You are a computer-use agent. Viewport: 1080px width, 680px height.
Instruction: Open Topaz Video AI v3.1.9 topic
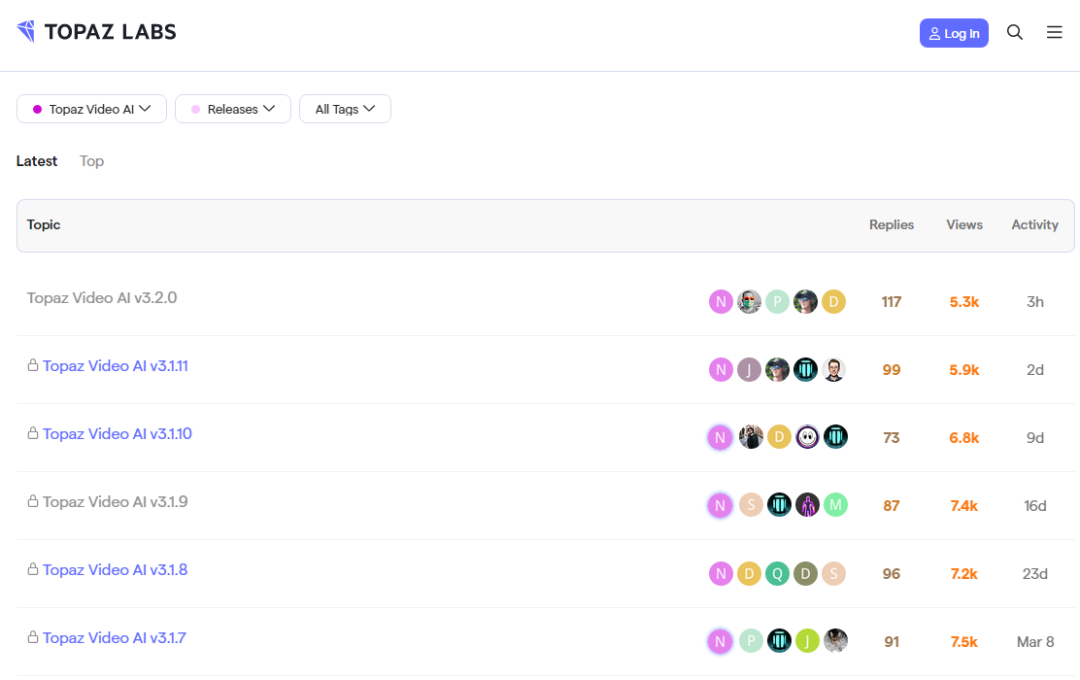(115, 502)
